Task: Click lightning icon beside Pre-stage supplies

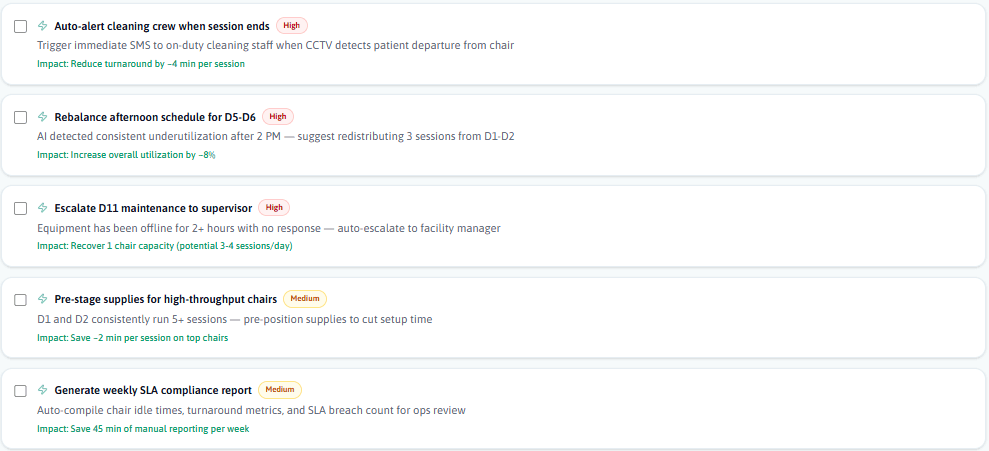Action: click(x=42, y=299)
